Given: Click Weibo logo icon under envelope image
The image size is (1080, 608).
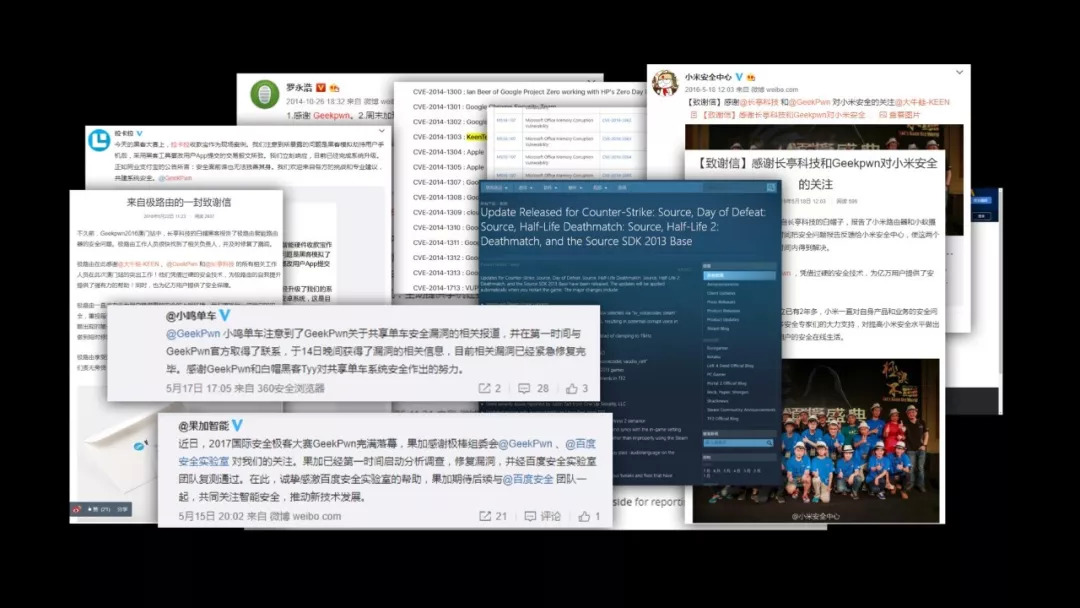Looking at the screenshot, I should pyautogui.click(x=77, y=510).
